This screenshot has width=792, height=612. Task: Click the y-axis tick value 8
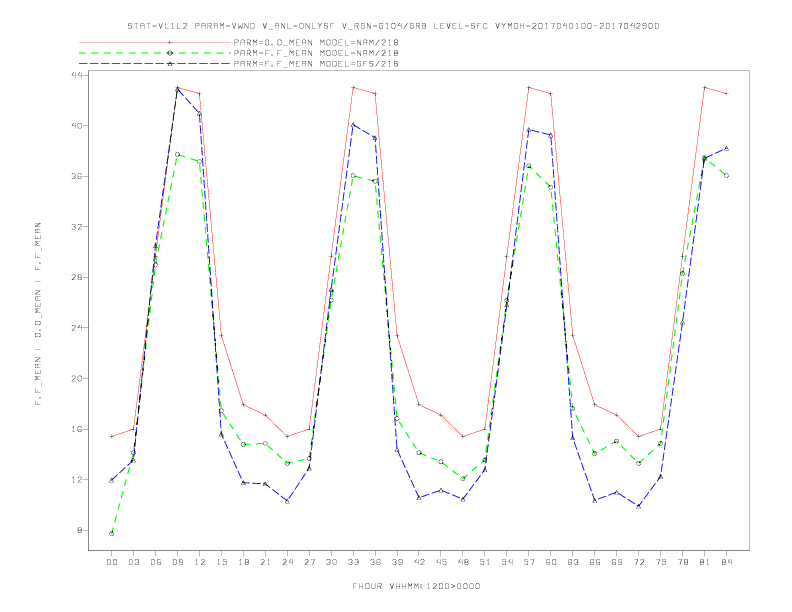tap(80, 530)
